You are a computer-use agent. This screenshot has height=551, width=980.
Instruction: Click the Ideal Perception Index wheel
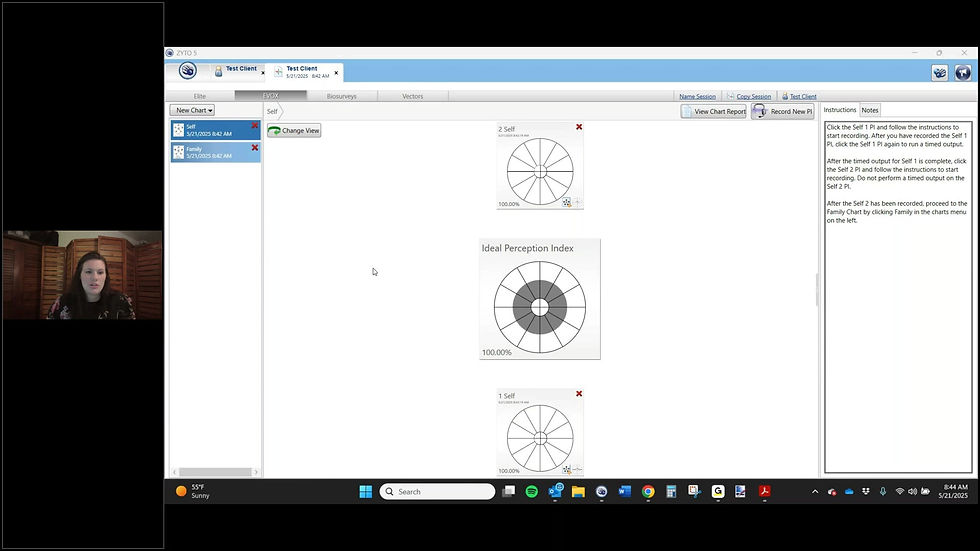[x=540, y=307]
